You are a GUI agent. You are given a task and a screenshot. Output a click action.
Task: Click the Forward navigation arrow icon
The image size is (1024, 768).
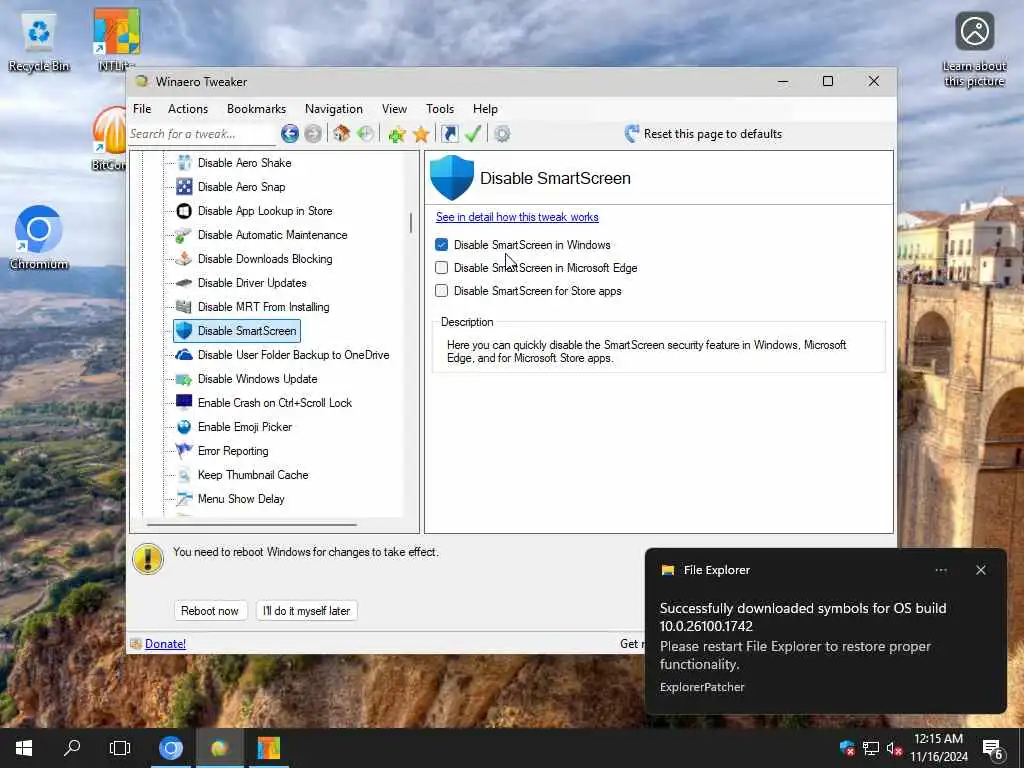(x=313, y=134)
